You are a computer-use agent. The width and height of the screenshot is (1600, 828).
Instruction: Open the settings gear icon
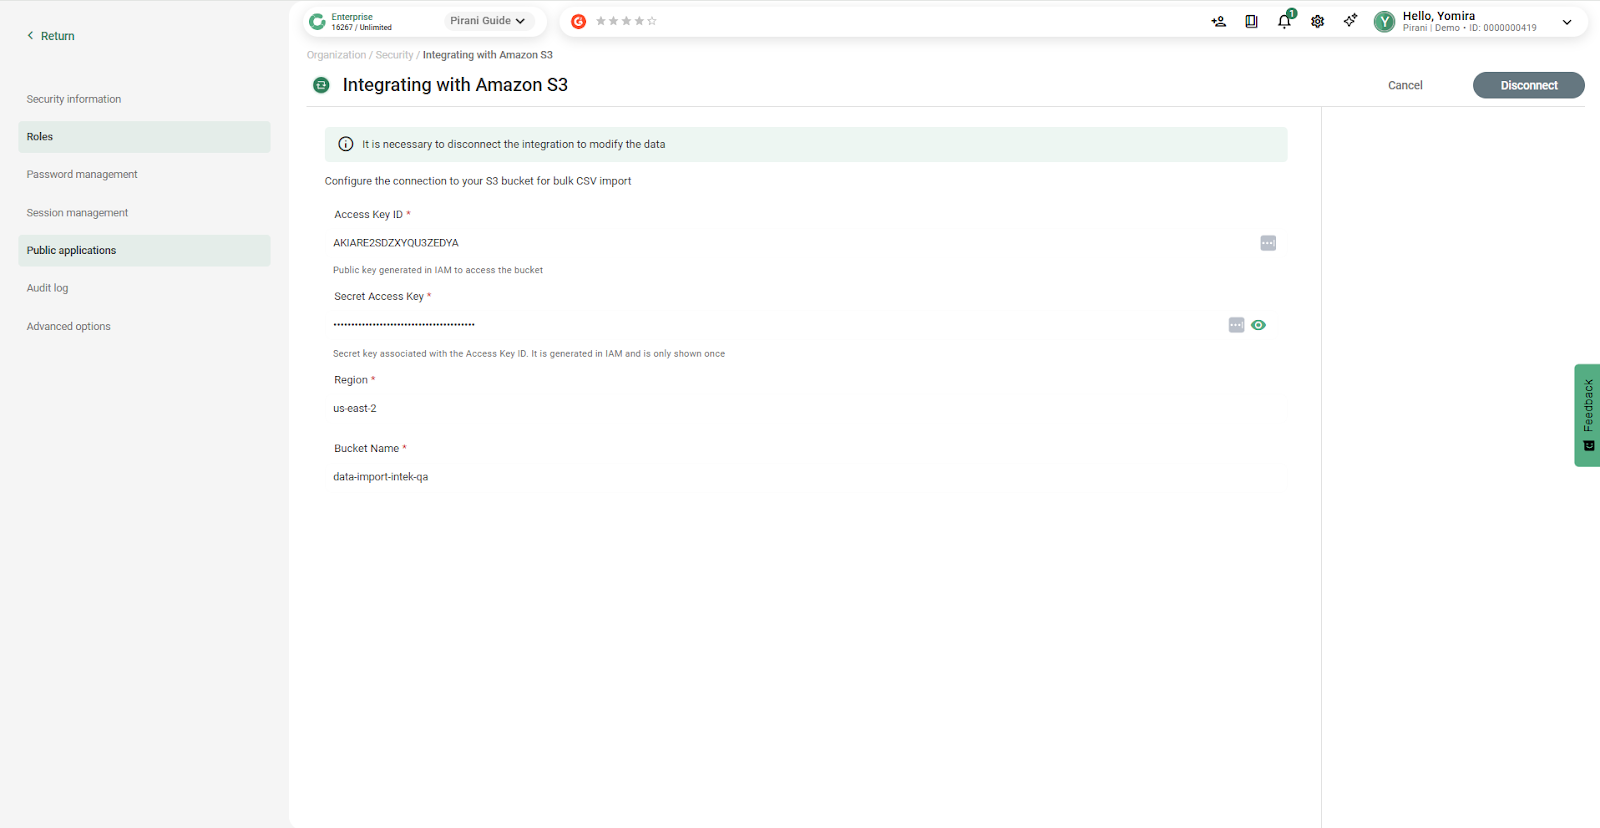(1317, 21)
